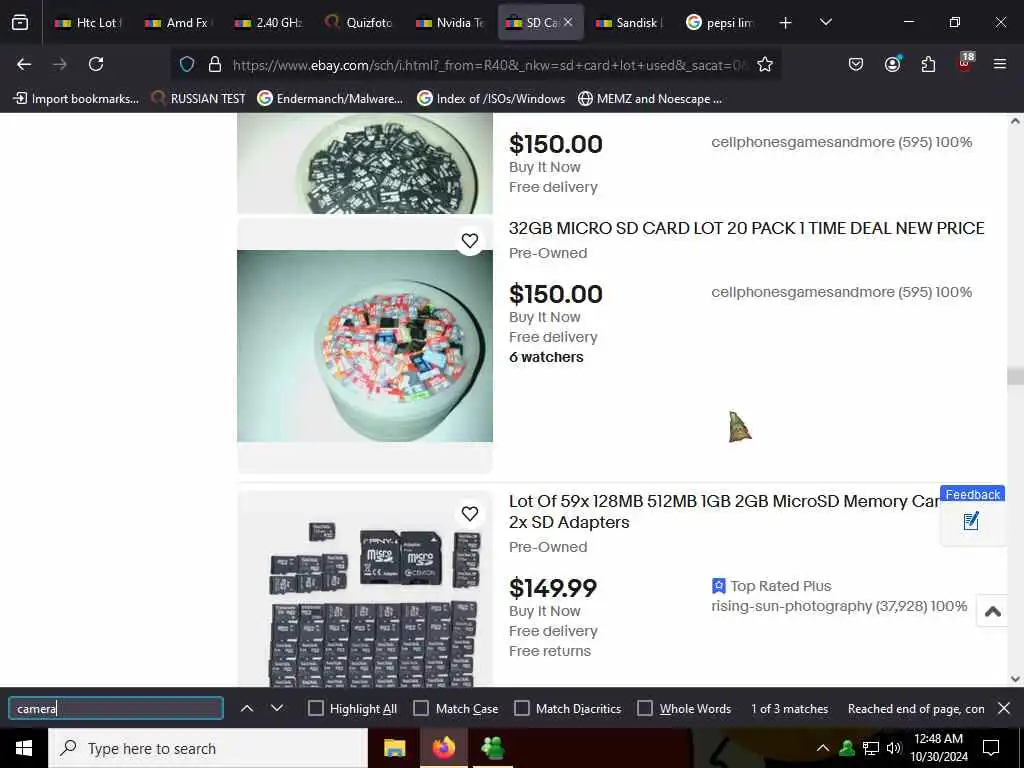Open the 32GB MICRO SD CARD LOT listing title
1024x768 pixels.
[x=746, y=228]
